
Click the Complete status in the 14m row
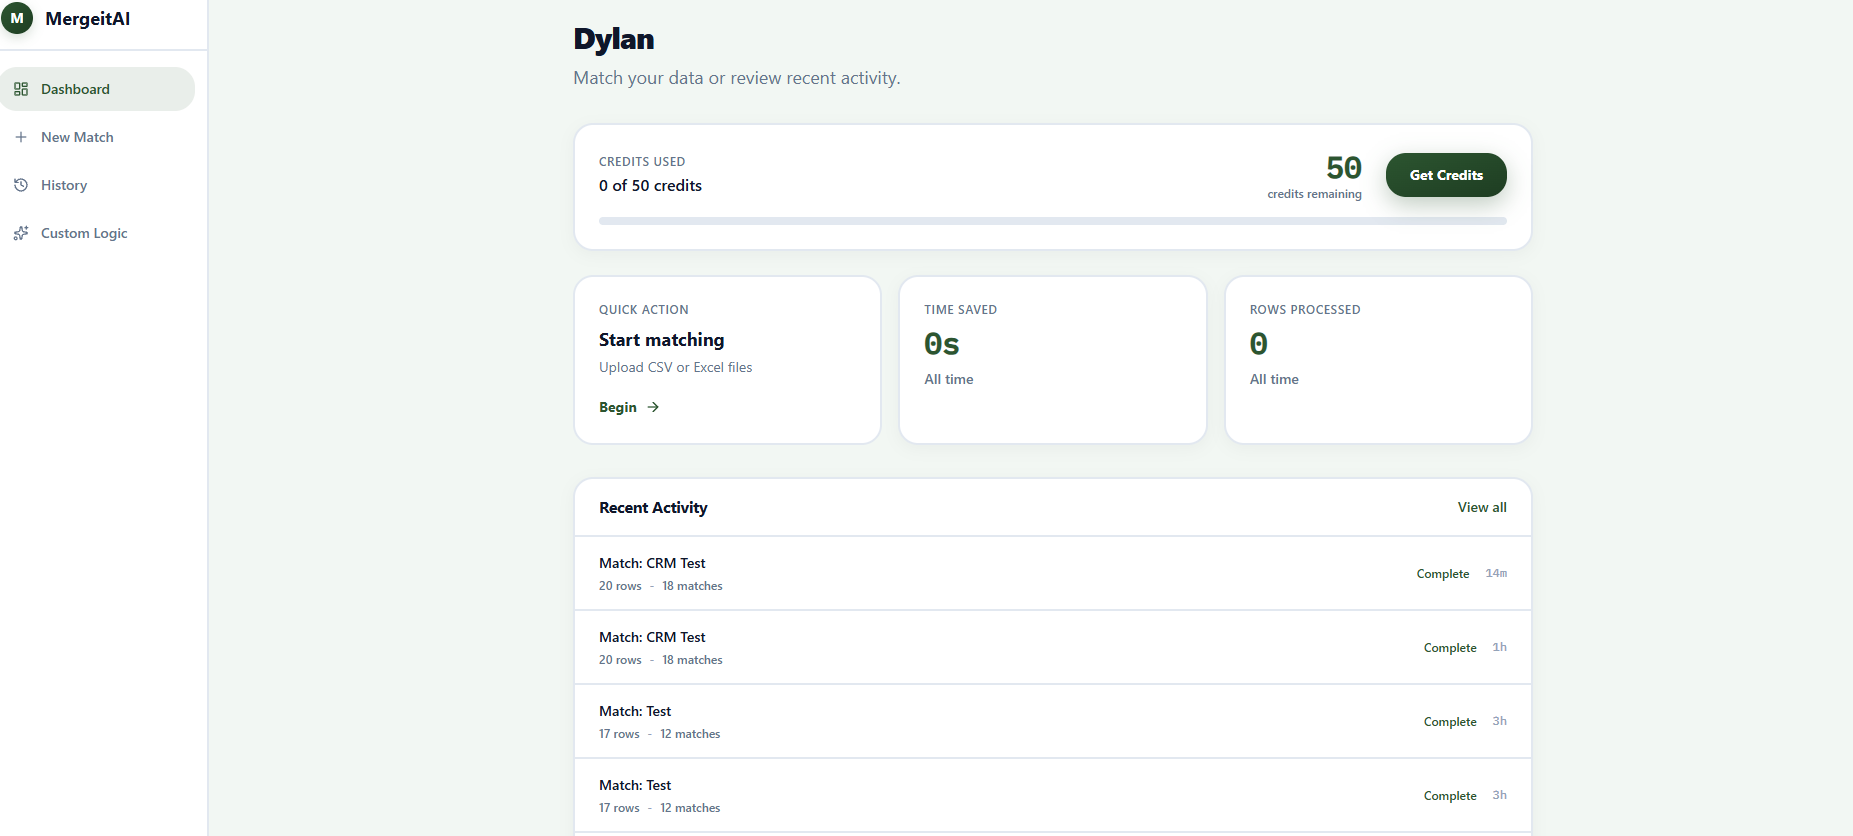coord(1443,574)
